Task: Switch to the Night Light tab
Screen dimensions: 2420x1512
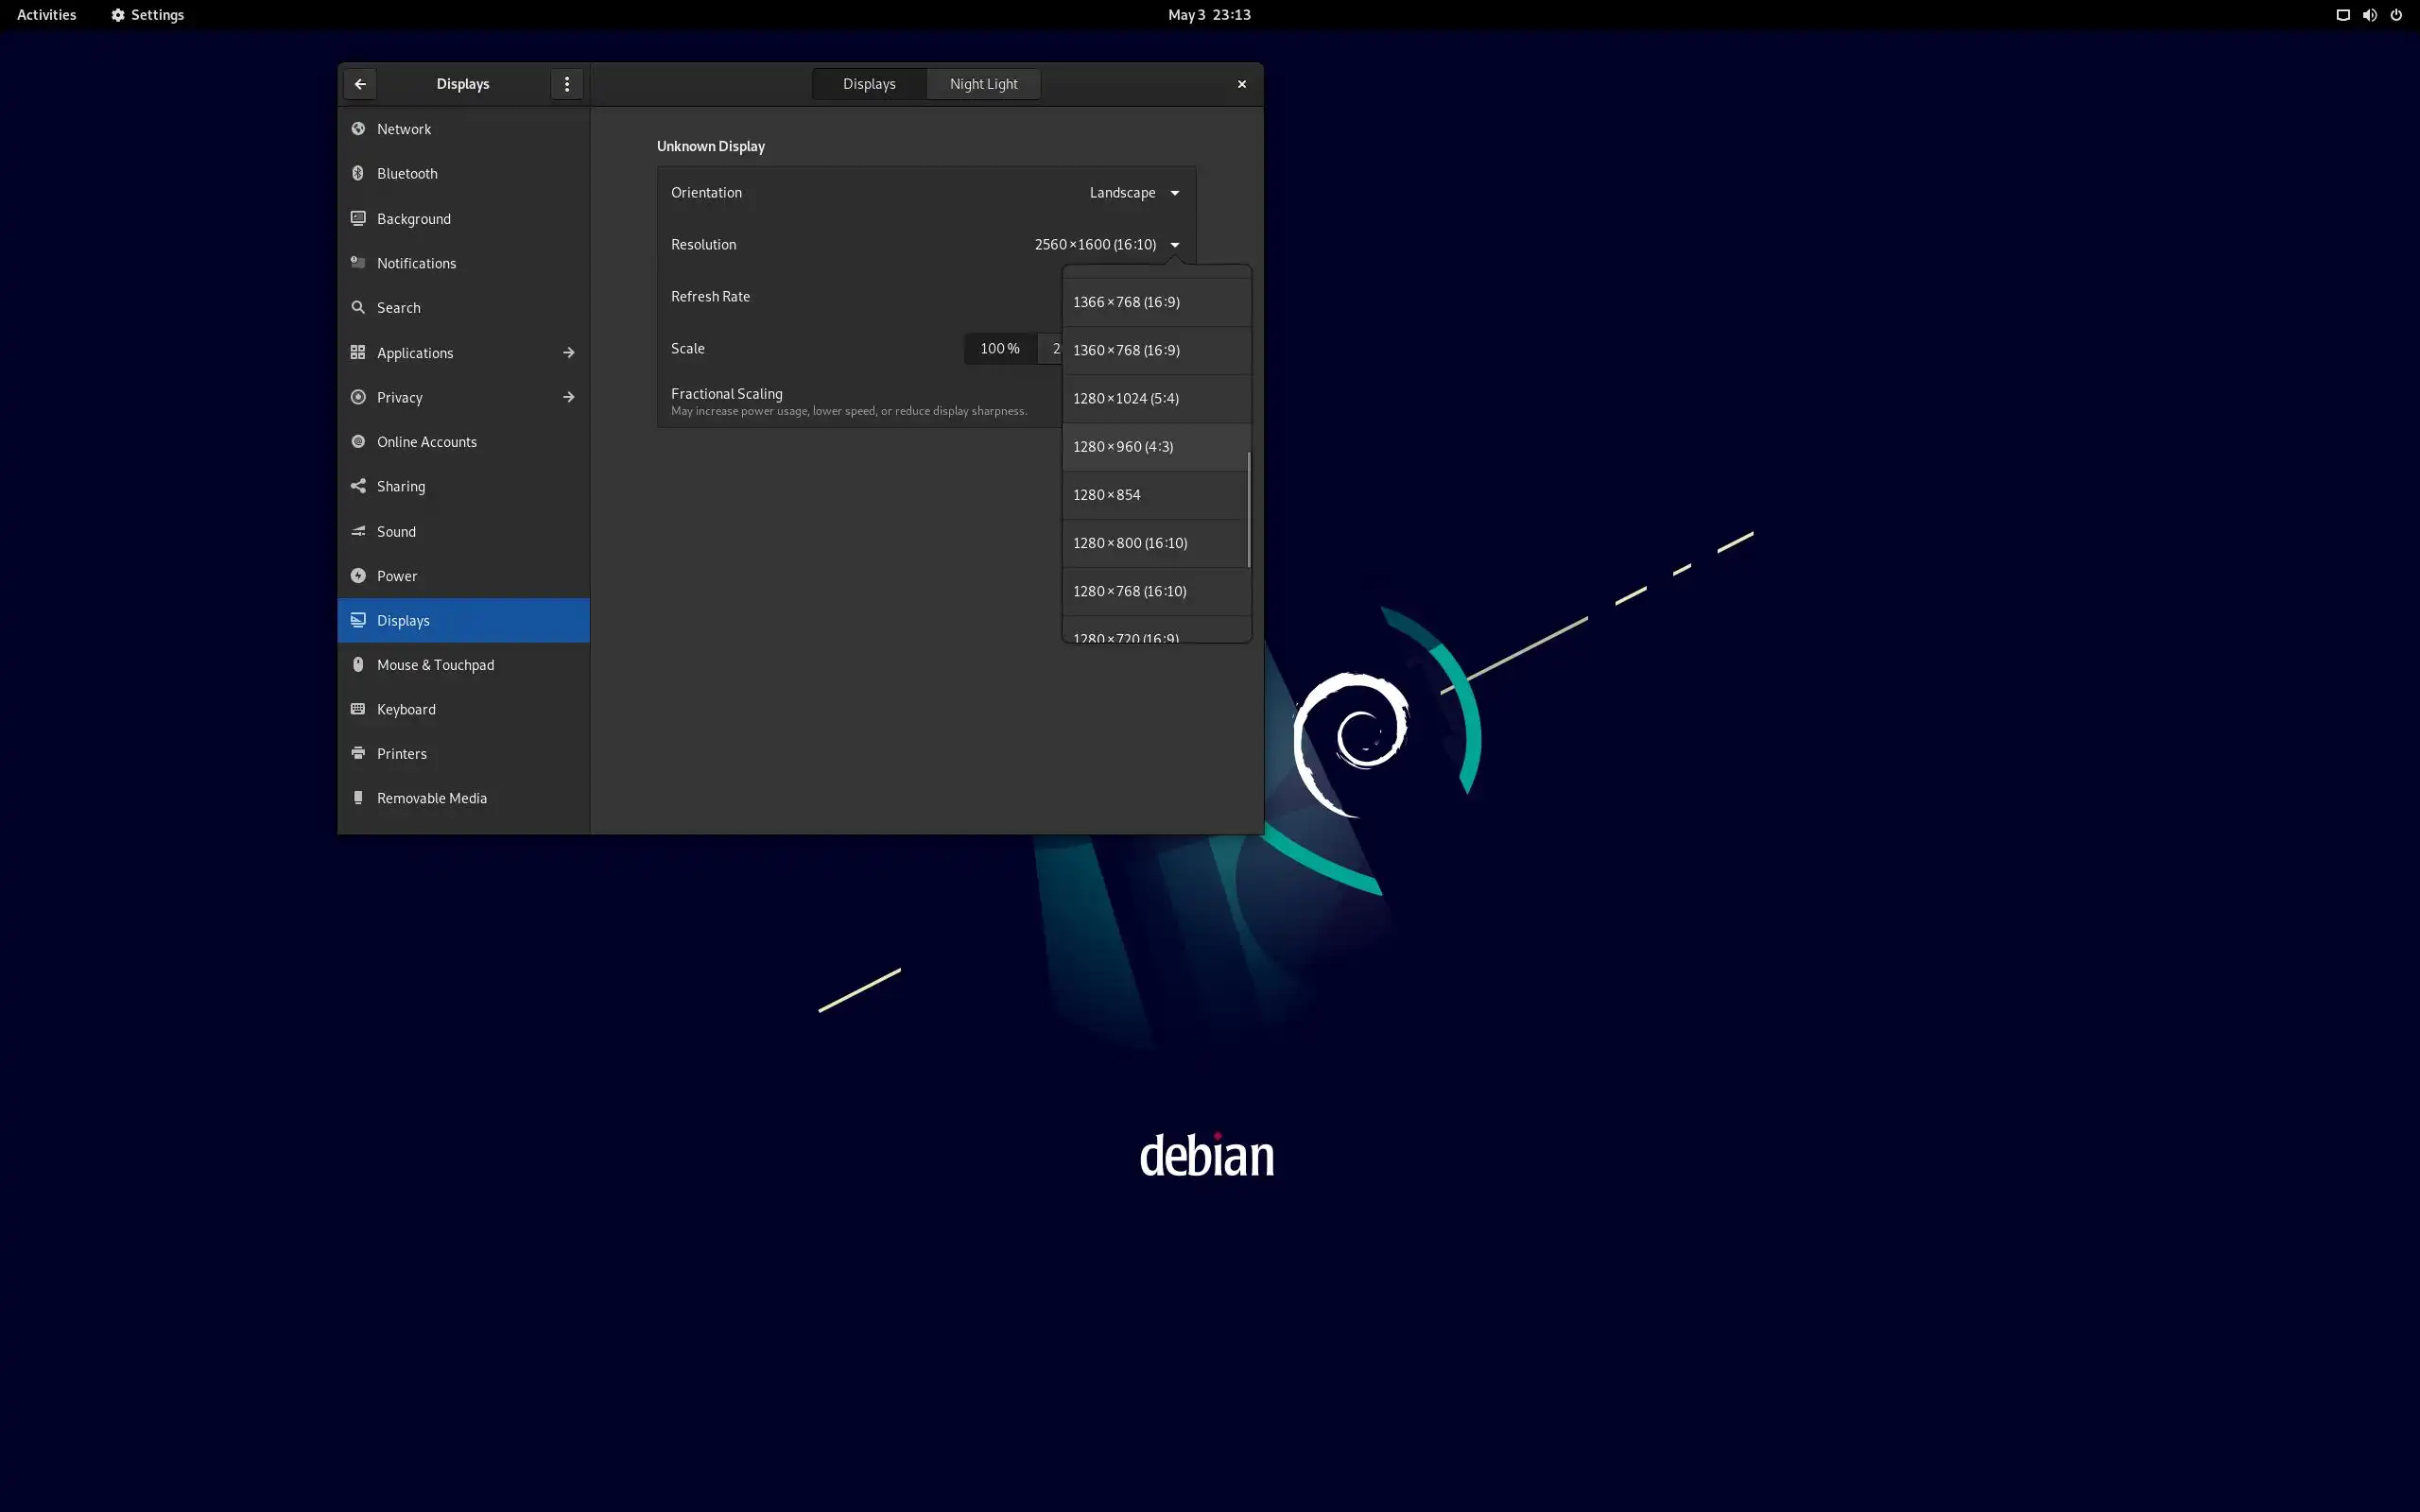Action: [x=983, y=84]
